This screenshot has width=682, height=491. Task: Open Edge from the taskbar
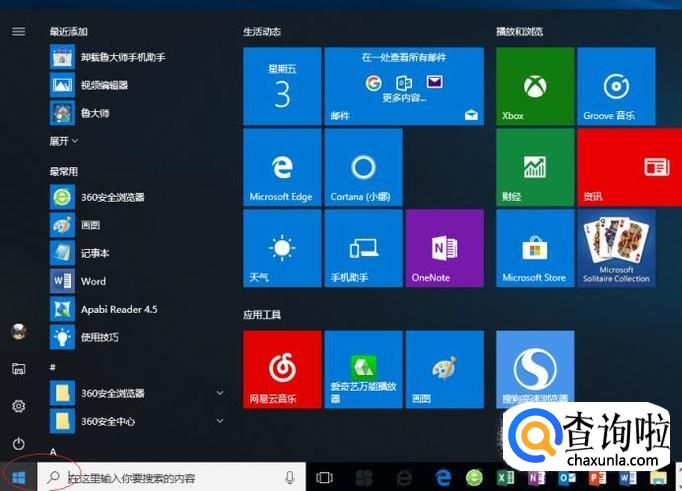click(443, 478)
